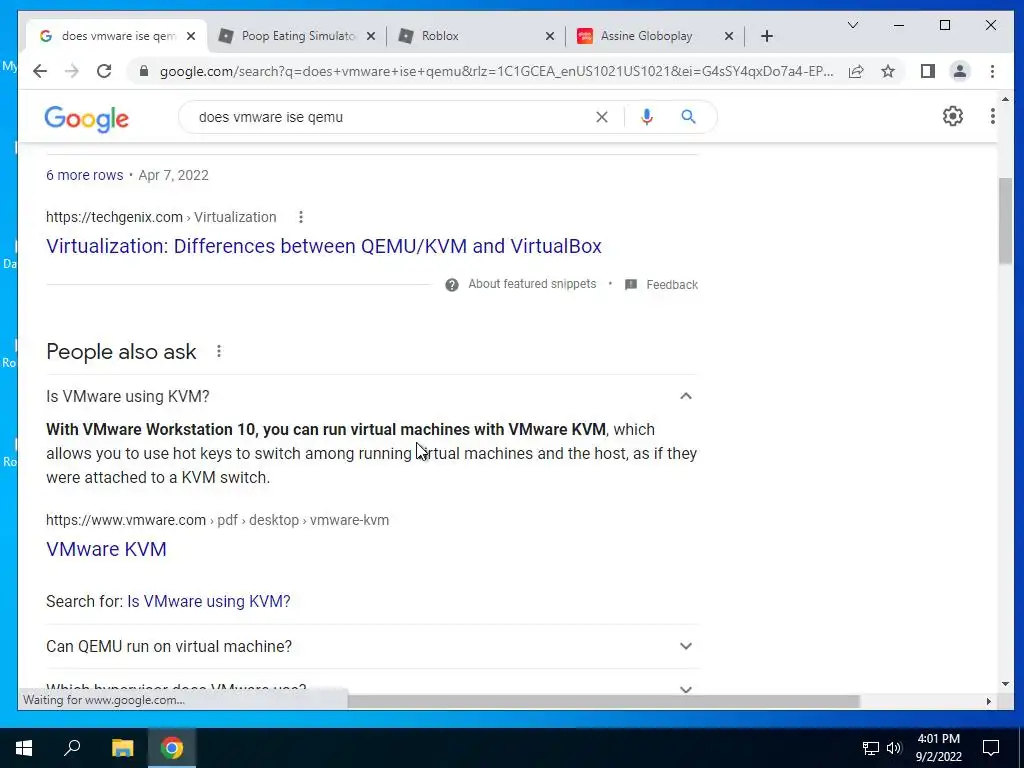This screenshot has height=768, width=1024.
Task: Open the Chrome three-dot menu
Action: click(992, 71)
